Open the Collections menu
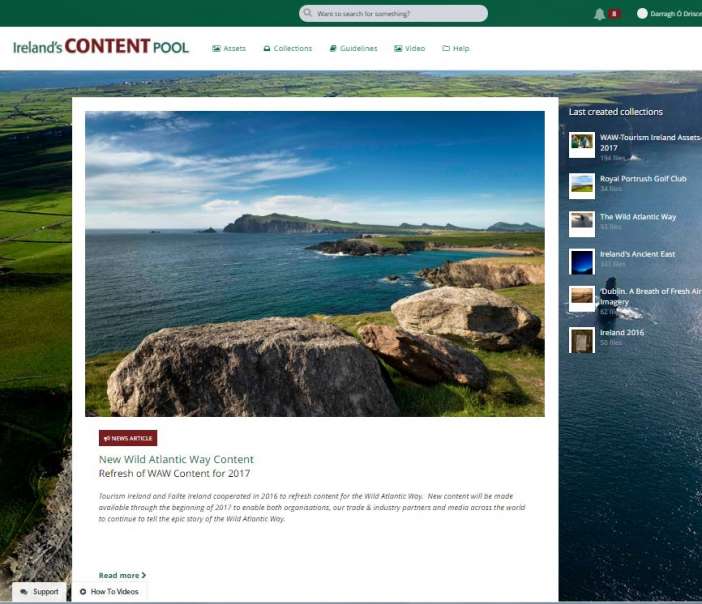The image size is (702, 604). 287,48
